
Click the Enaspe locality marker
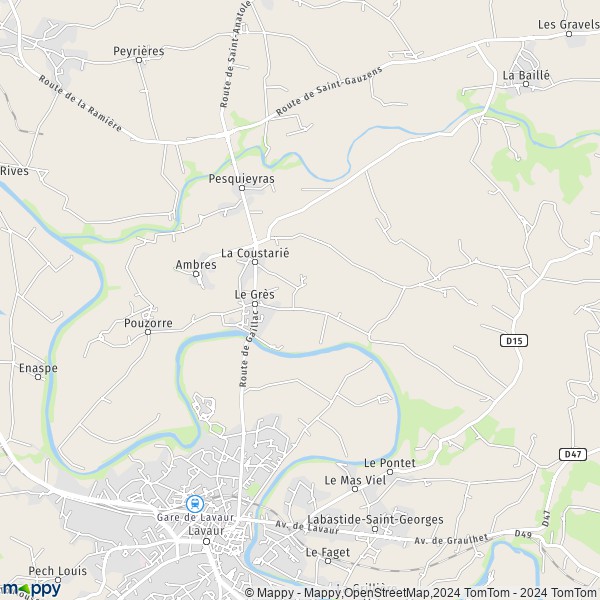point(38,377)
